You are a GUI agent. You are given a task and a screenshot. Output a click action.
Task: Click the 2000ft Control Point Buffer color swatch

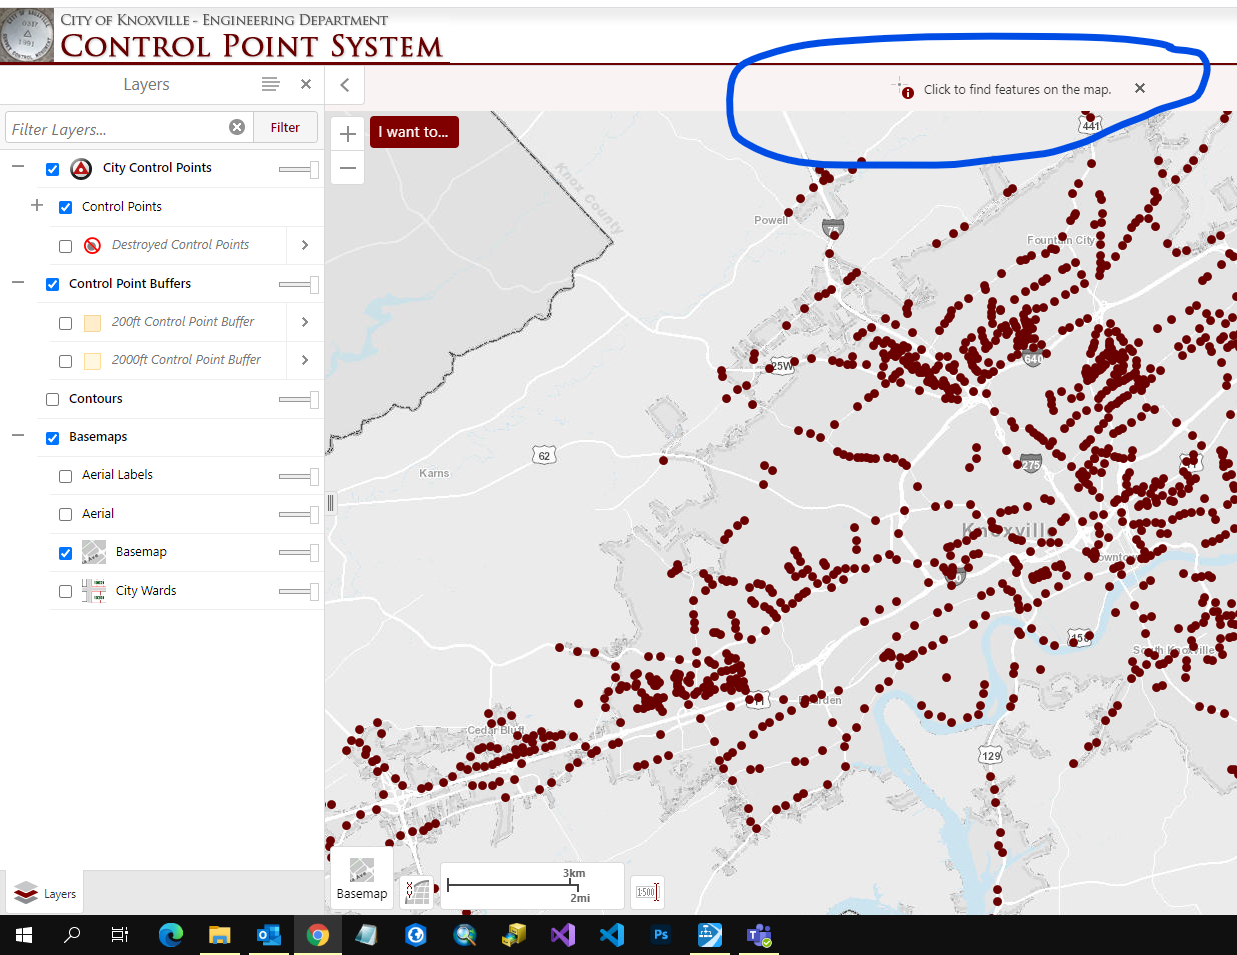92,361
